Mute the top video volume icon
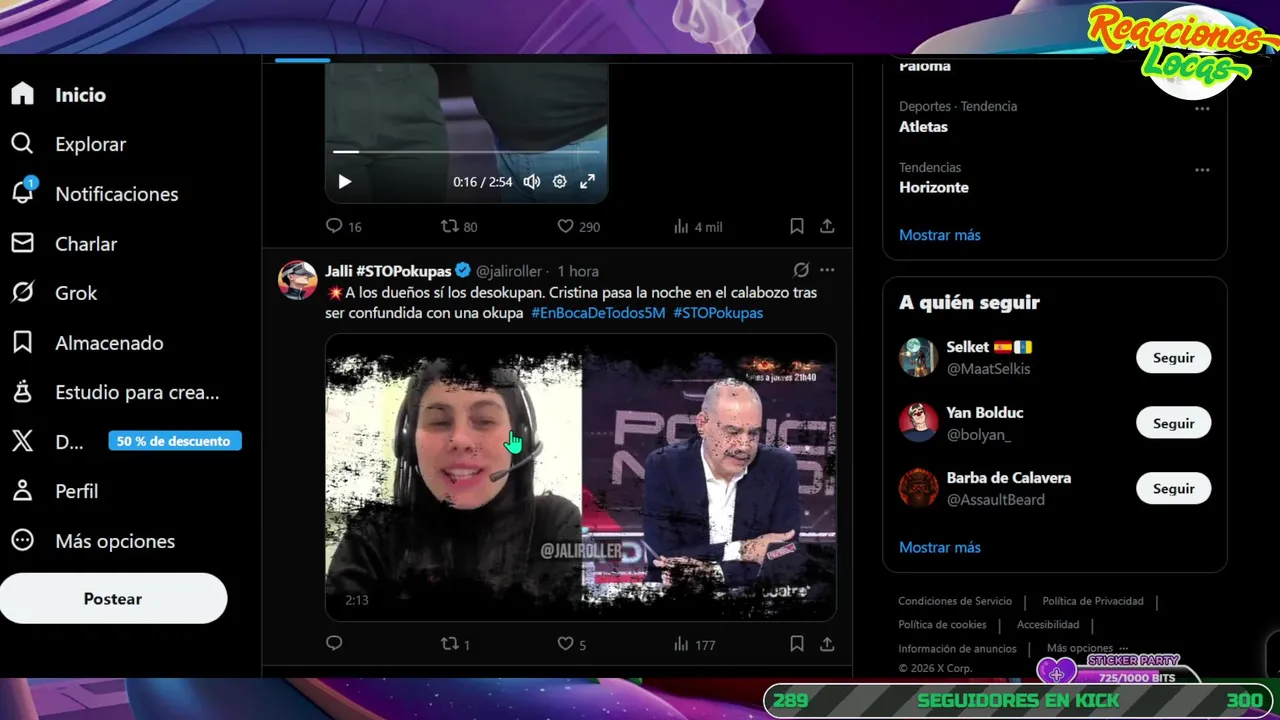 [532, 182]
